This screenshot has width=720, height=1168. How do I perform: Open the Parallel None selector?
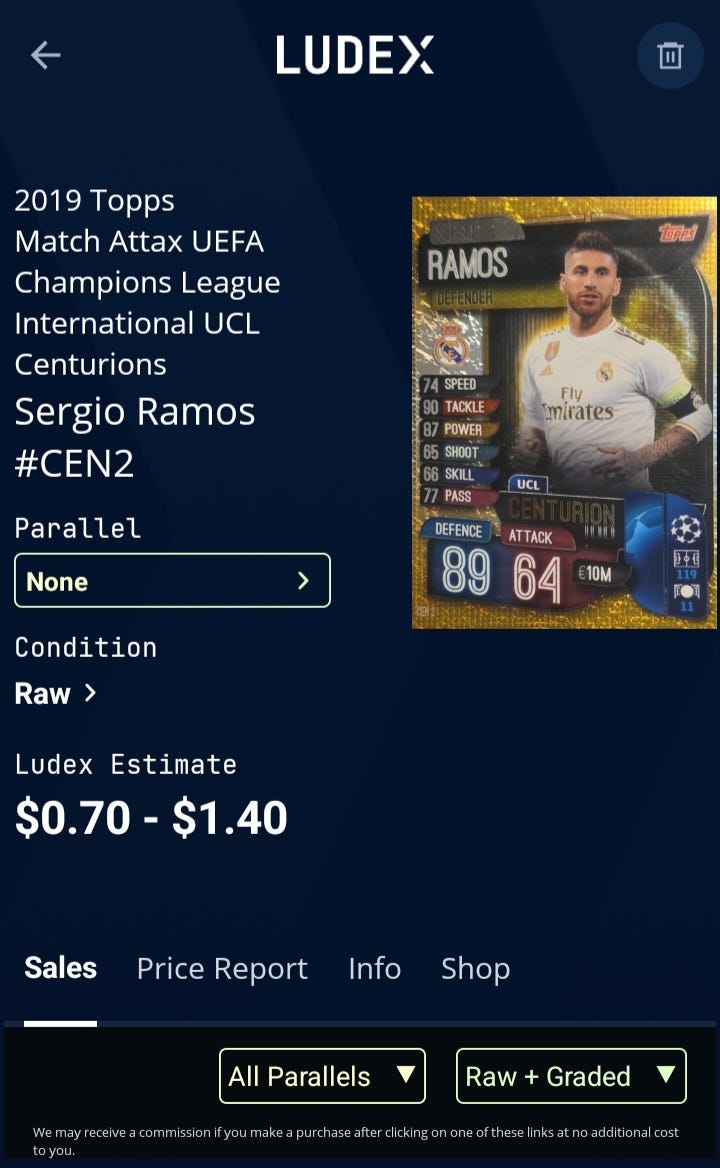172,580
